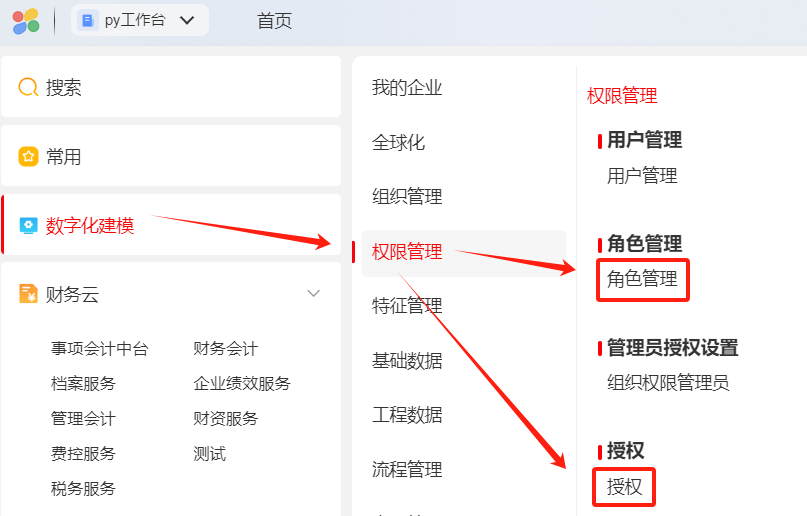
Task: Select 组织管理 in the middle menu
Action: (407, 197)
